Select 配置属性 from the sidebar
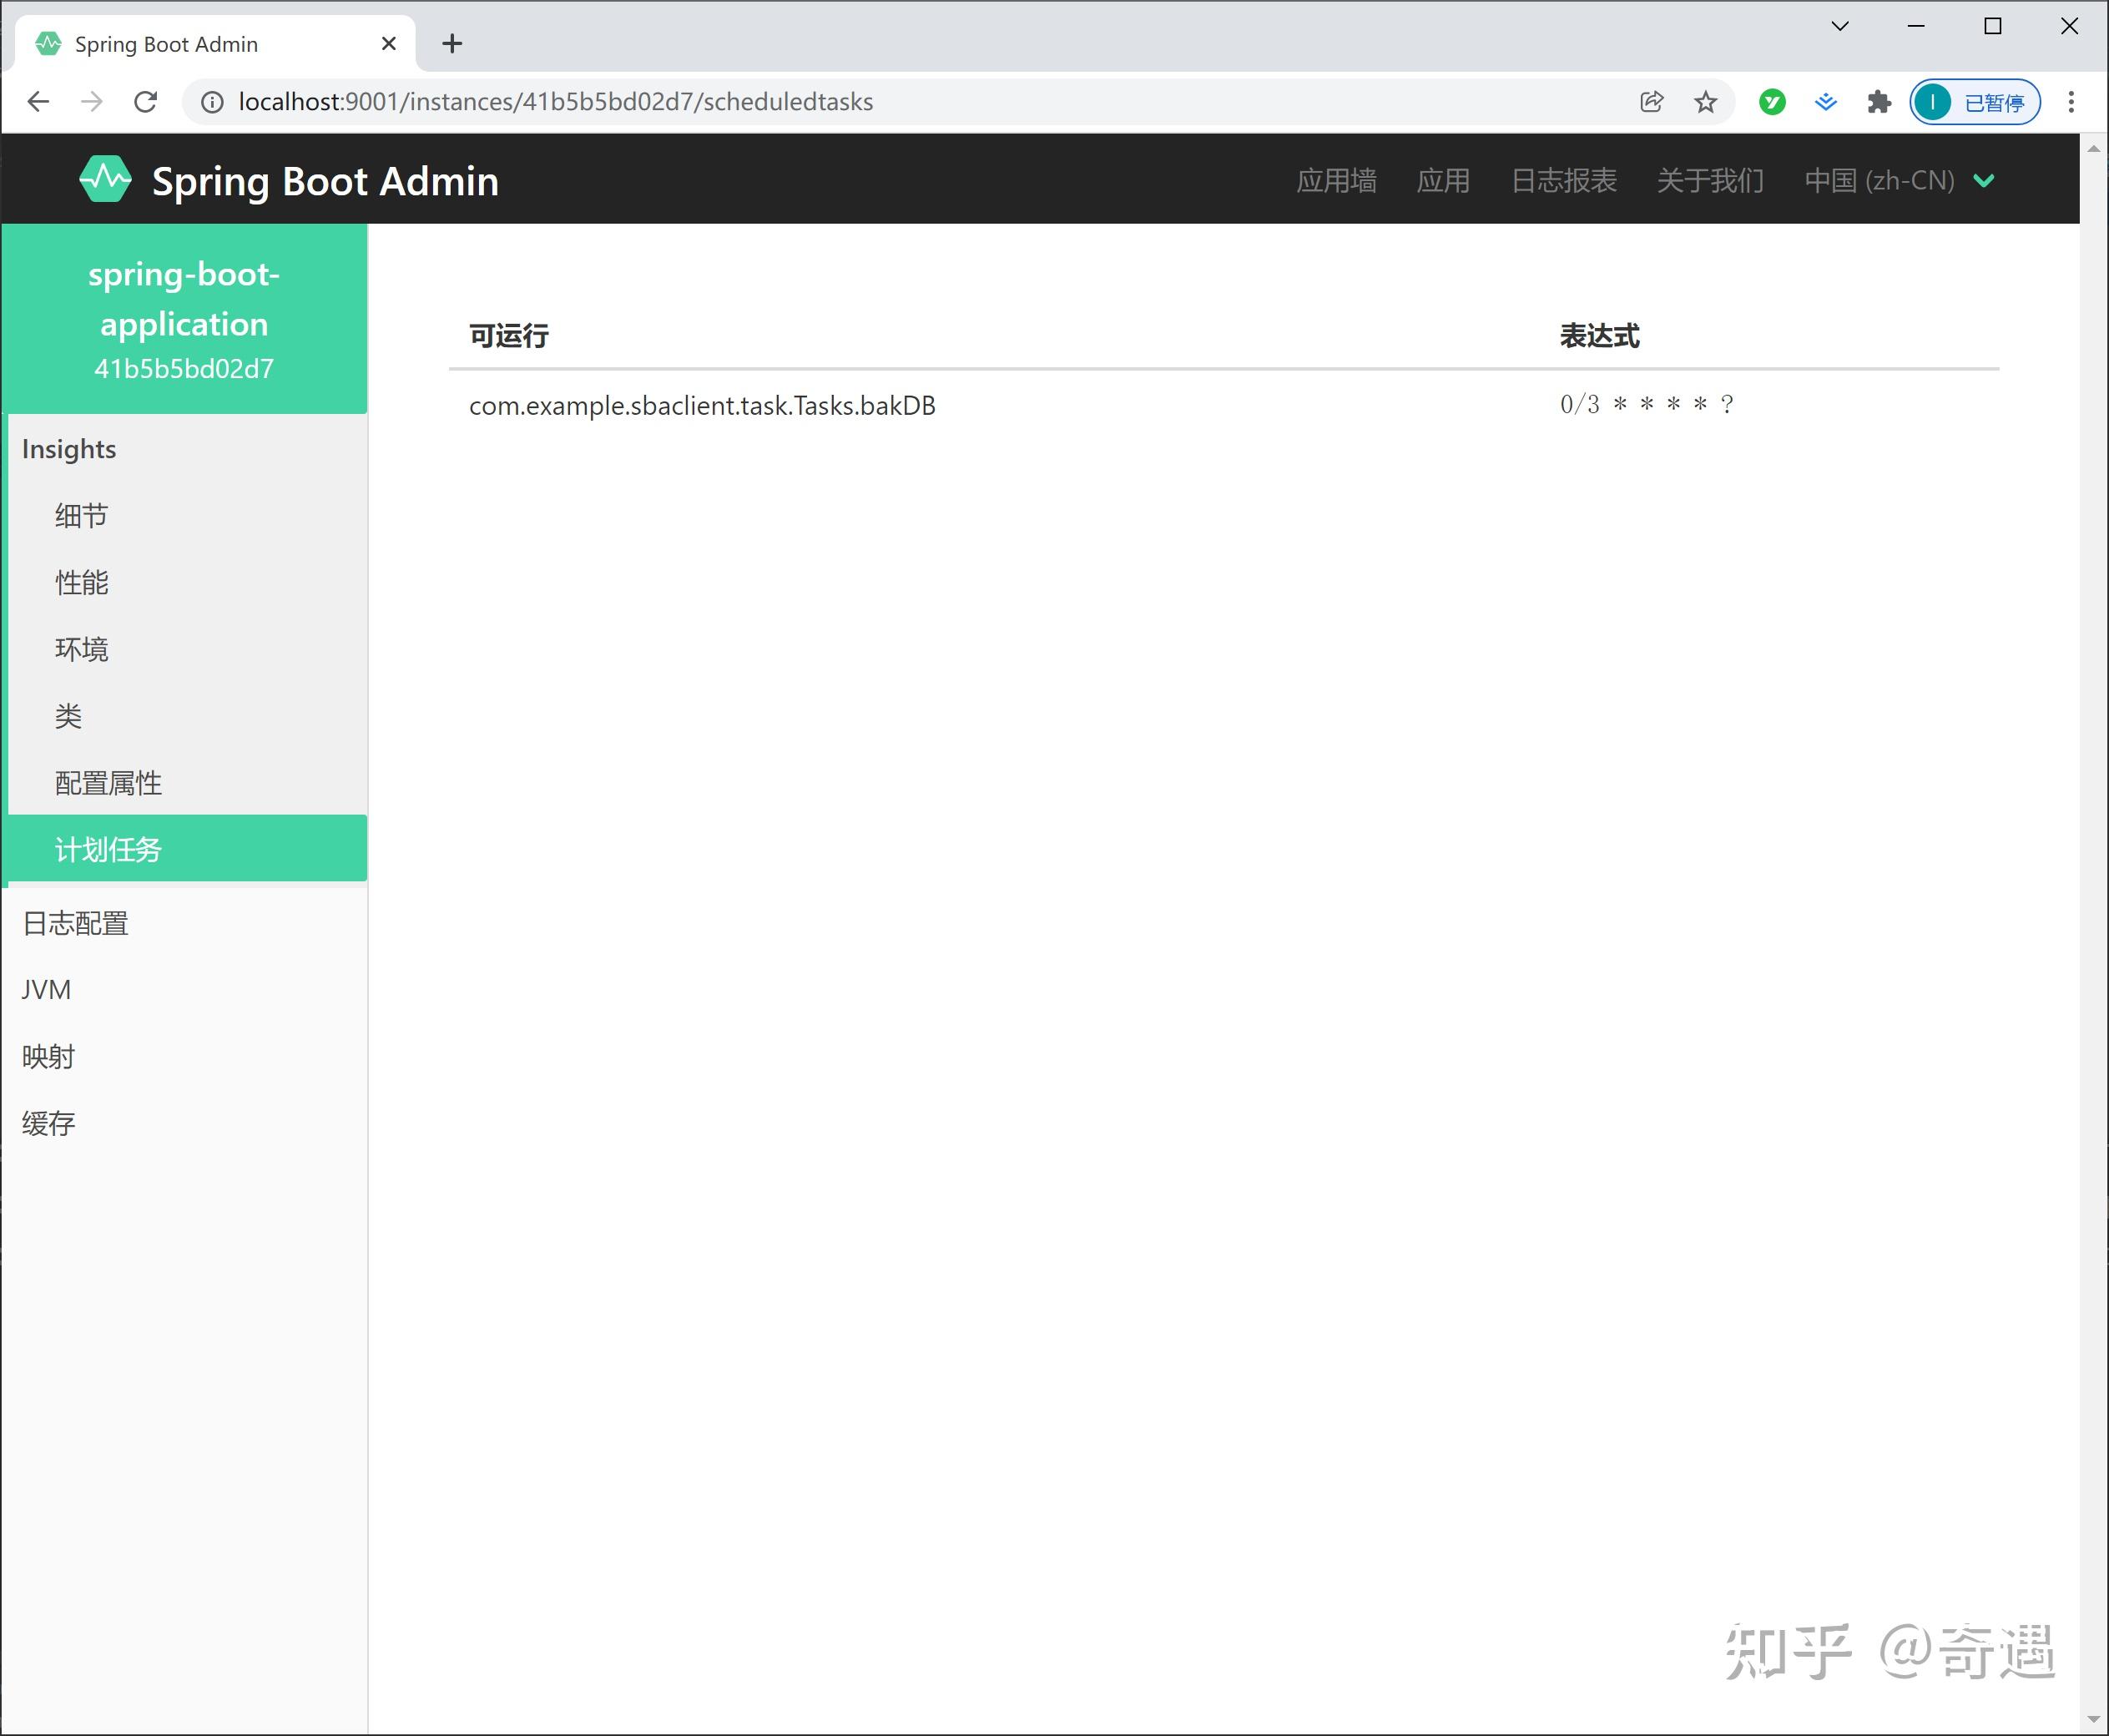Viewport: 2109px width, 1736px height. 108,783
